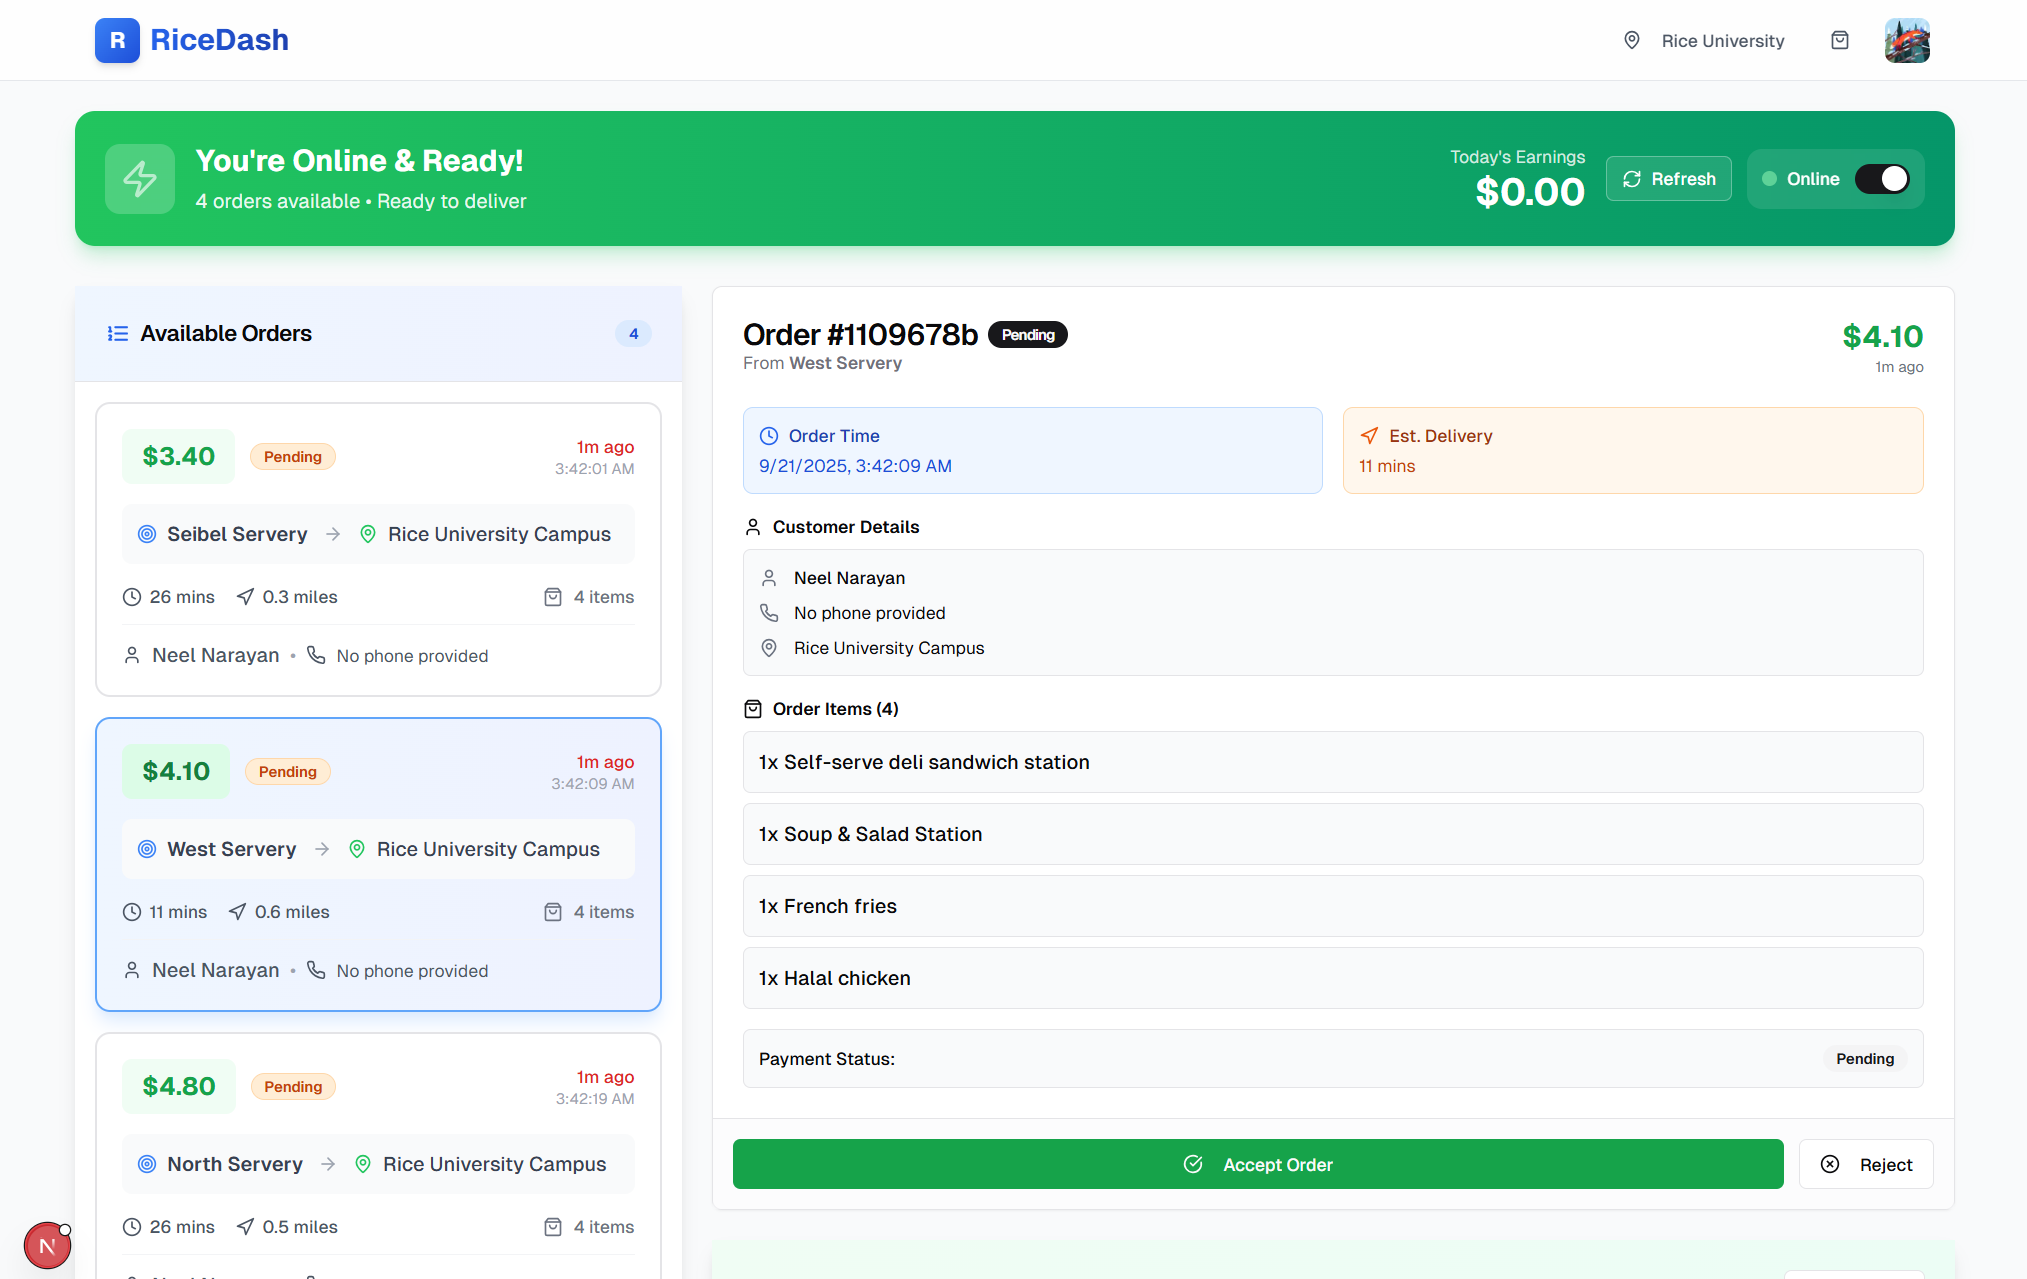Reject the current order

click(1865, 1164)
